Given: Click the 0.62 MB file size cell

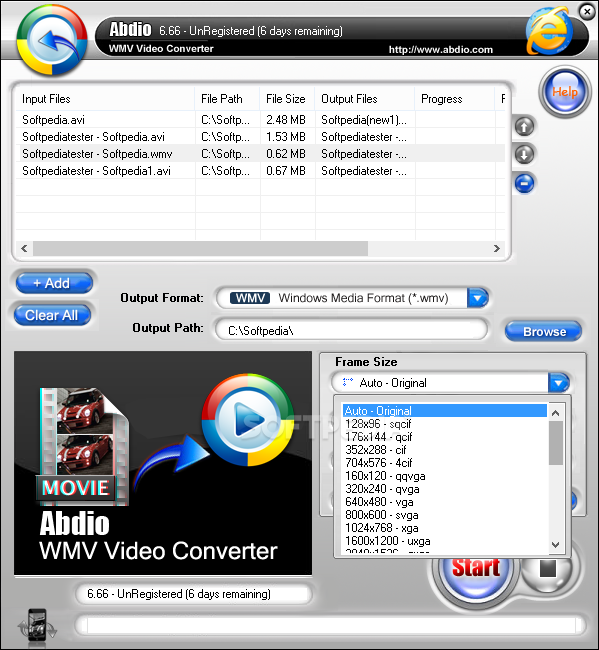Looking at the screenshot, I should (x=286, y=154).
